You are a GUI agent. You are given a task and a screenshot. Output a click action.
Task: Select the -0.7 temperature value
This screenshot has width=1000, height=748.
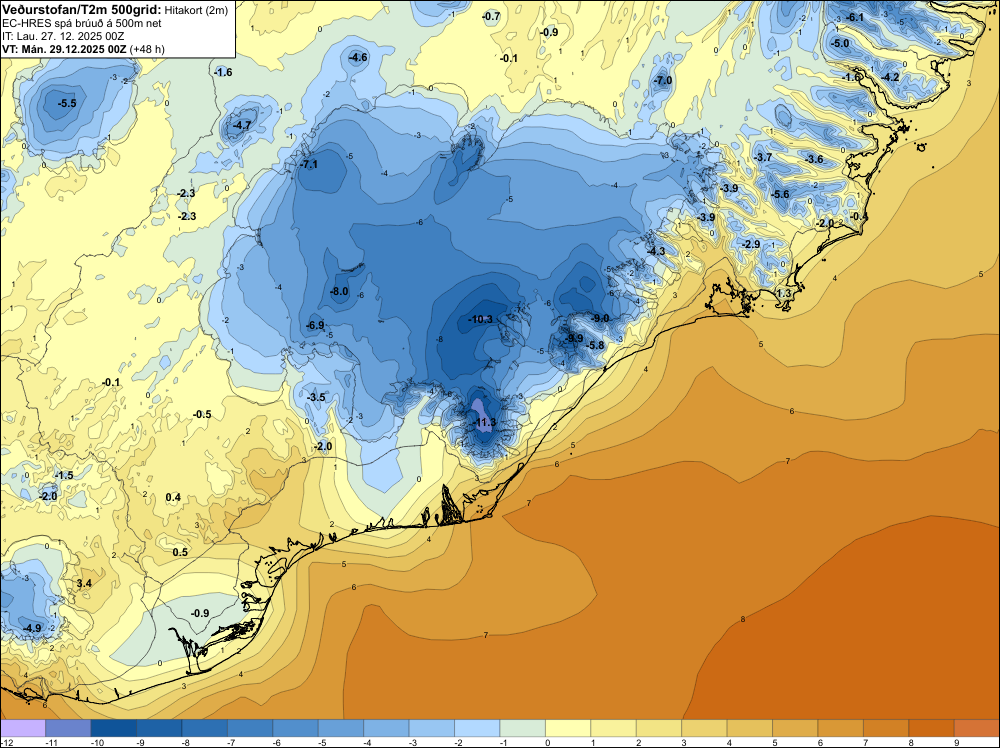tap(491, 17)
